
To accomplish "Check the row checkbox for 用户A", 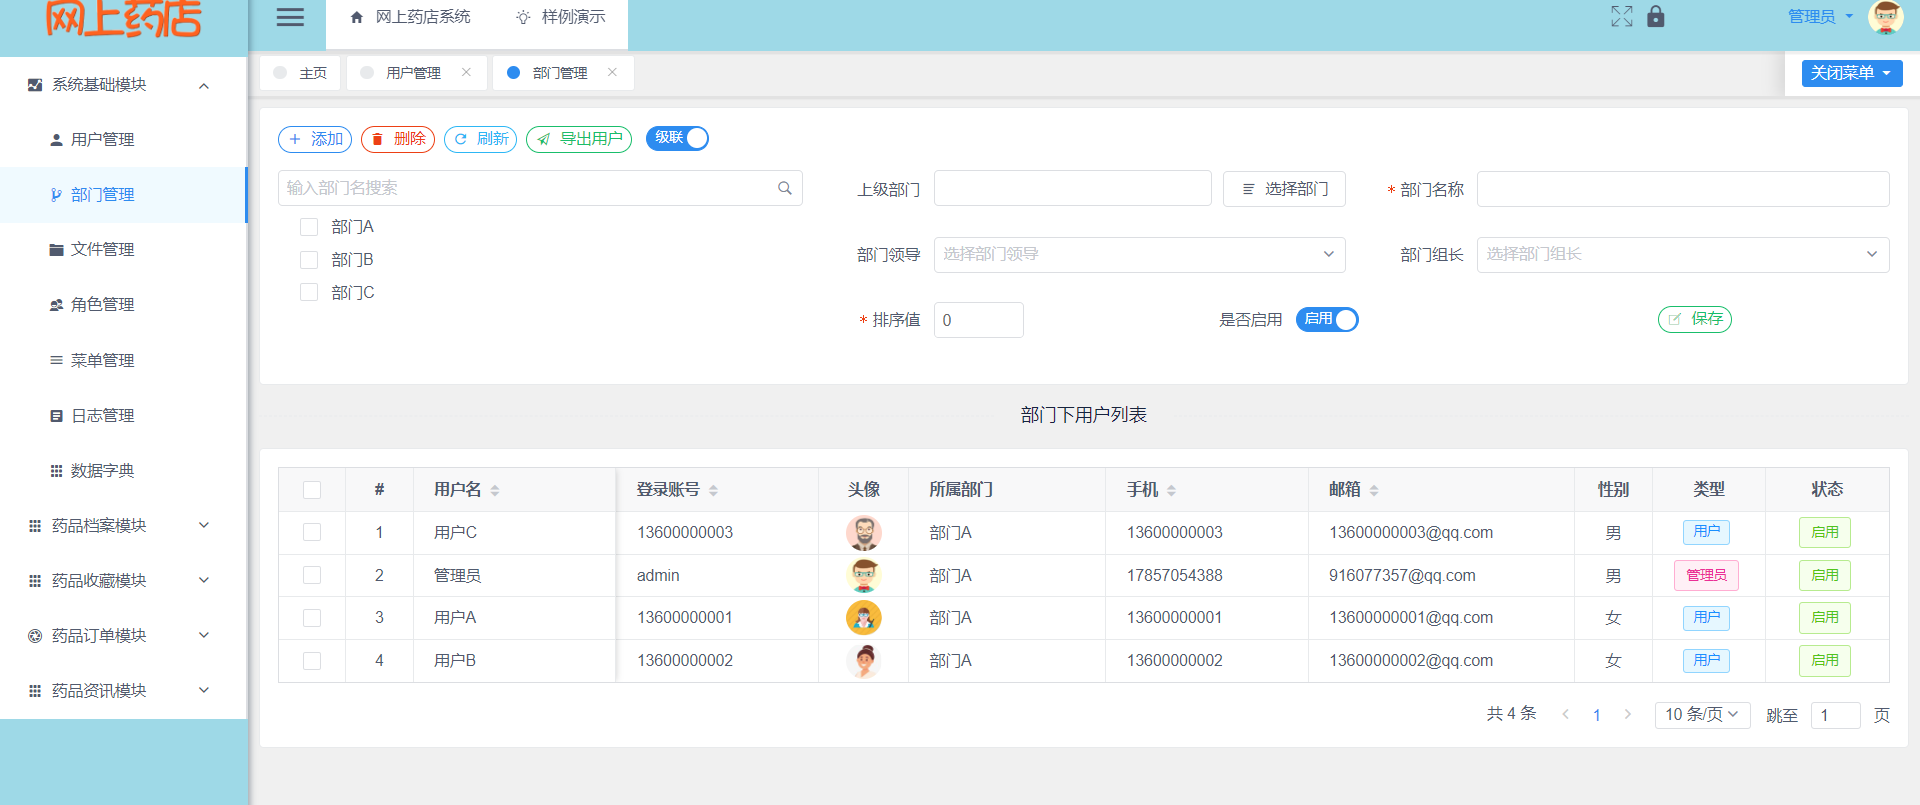I will pyautogui.click(x=312, y=618).
